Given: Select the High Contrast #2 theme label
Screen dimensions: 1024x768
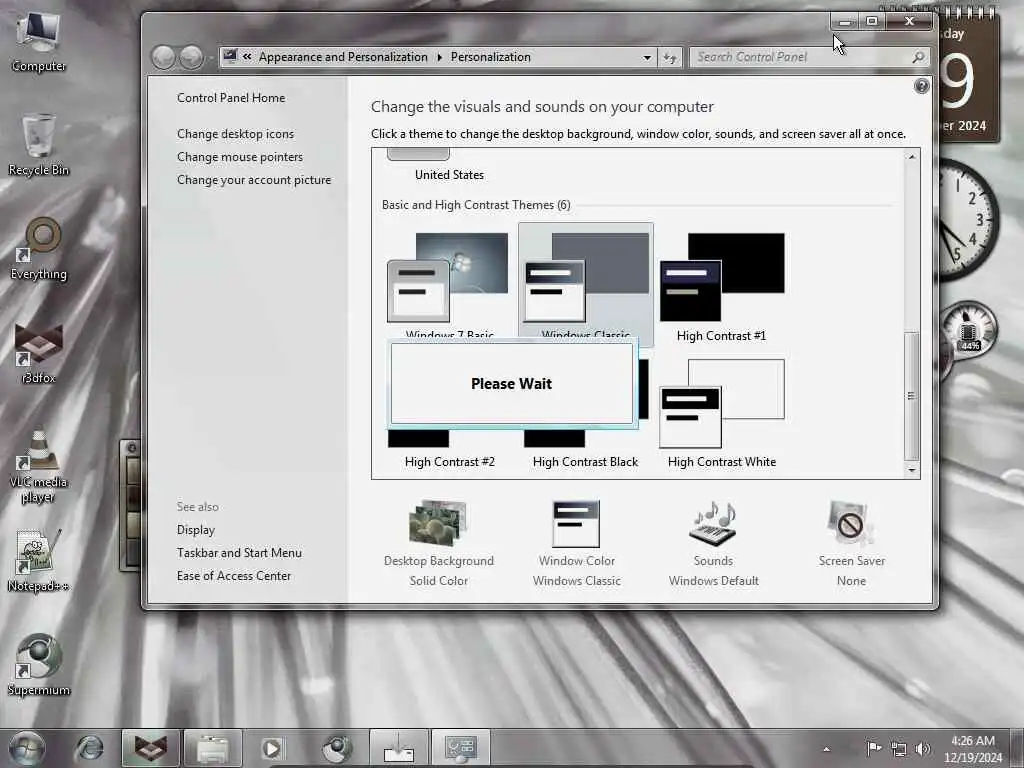Looking at the screenshot, I should [449, 462].
